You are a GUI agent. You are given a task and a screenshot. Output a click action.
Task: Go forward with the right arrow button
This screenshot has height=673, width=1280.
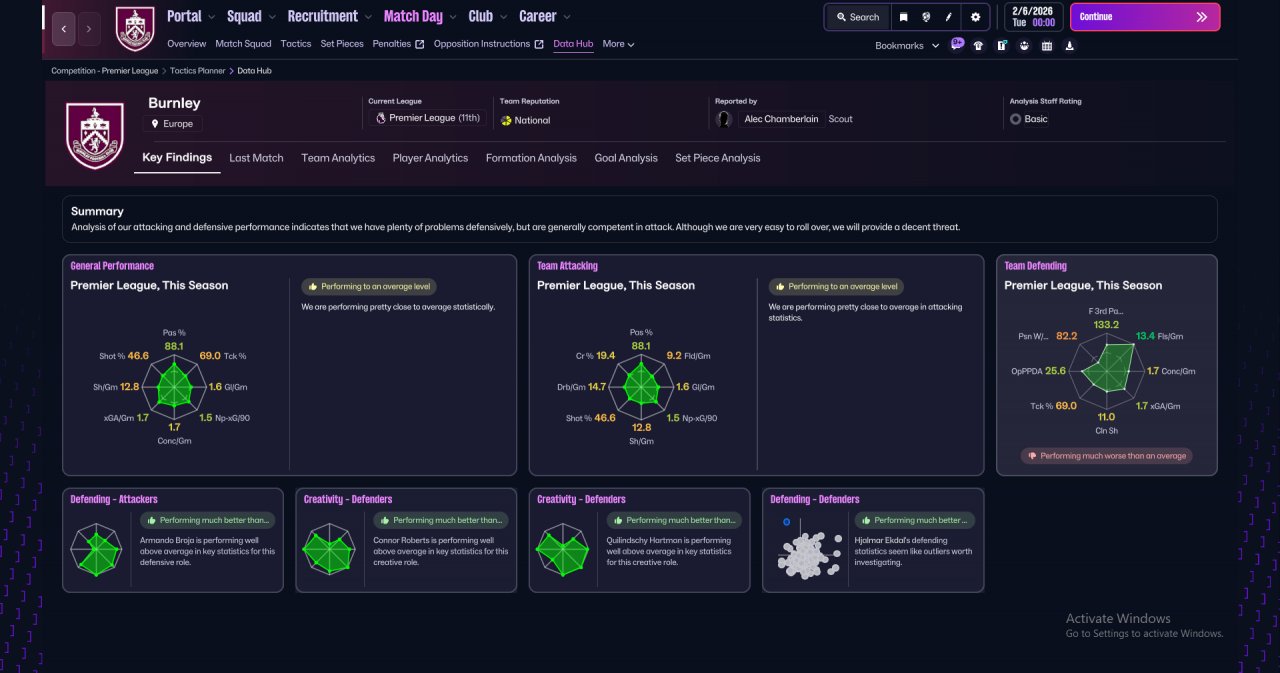[89, 29]
